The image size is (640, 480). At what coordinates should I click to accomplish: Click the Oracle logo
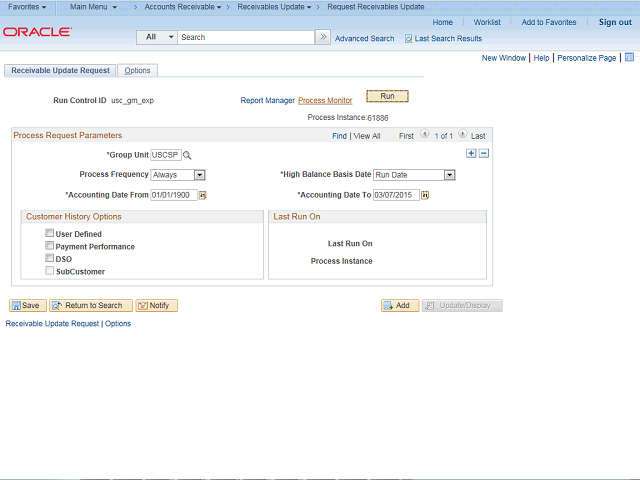38,32
